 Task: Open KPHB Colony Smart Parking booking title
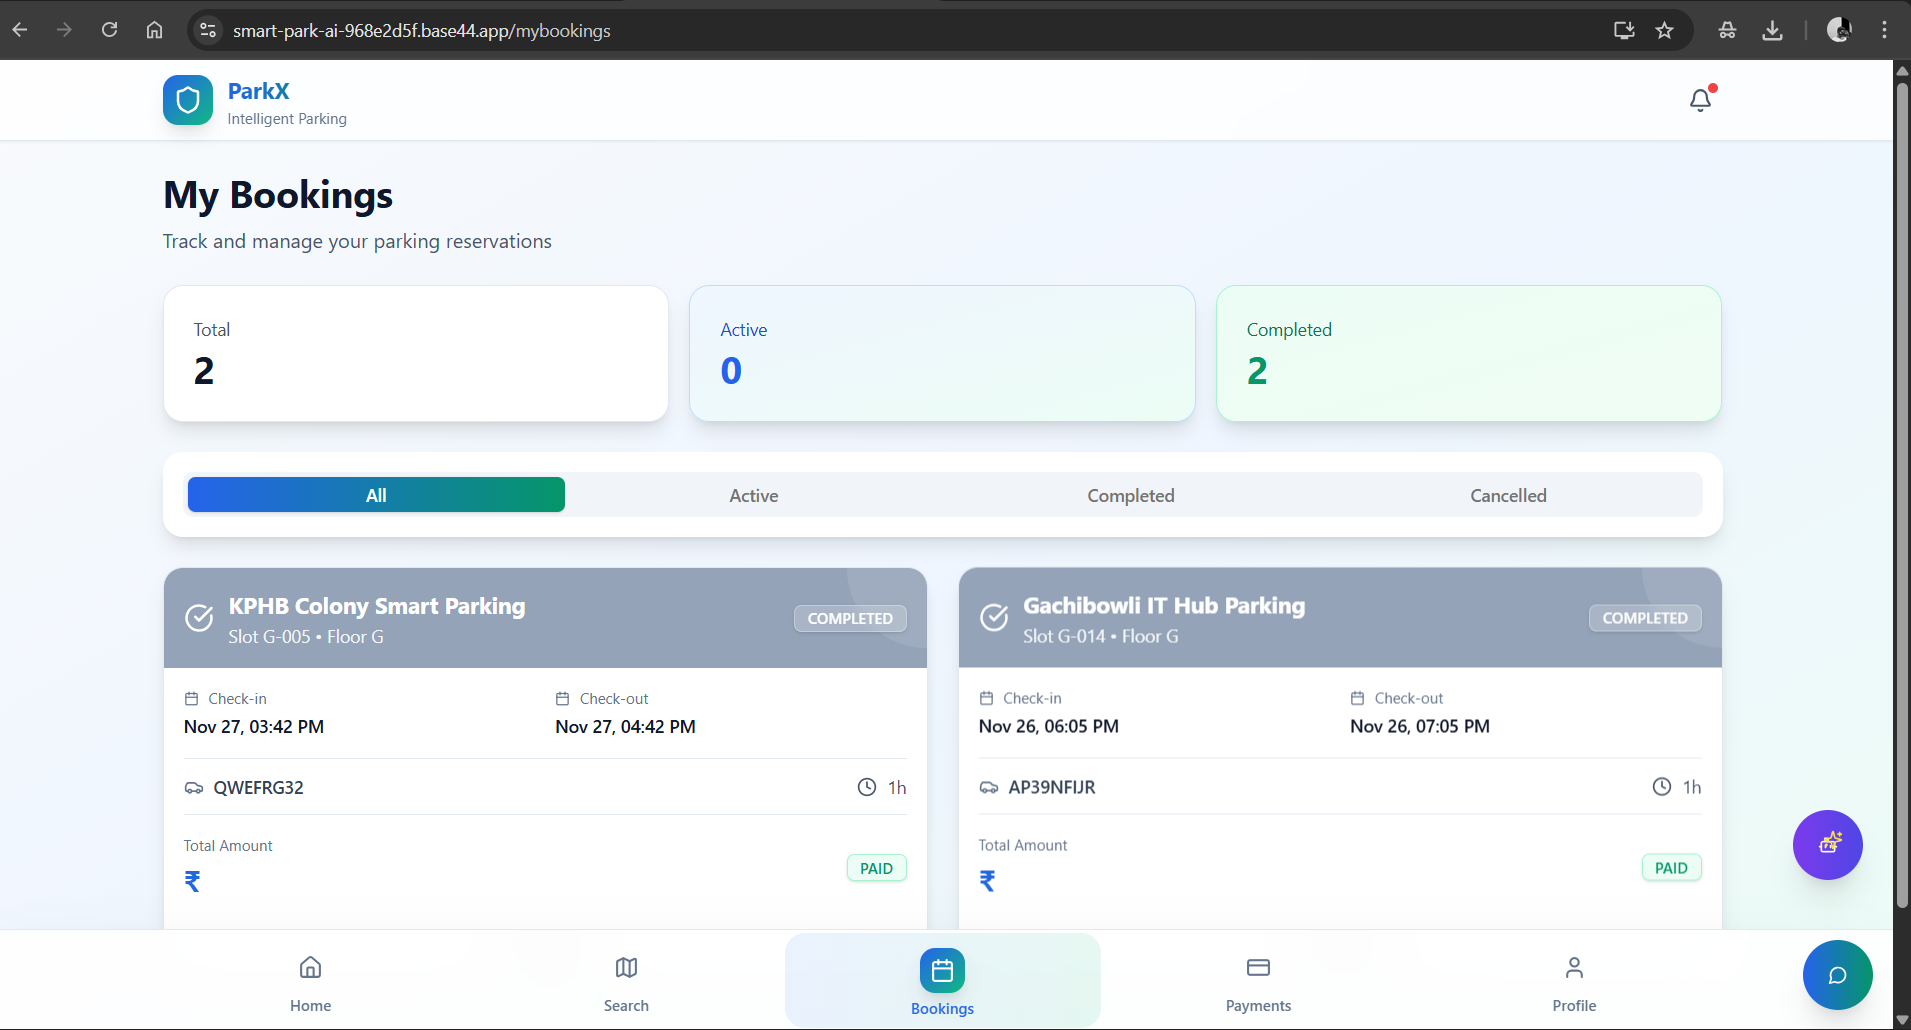click(377, 606)
